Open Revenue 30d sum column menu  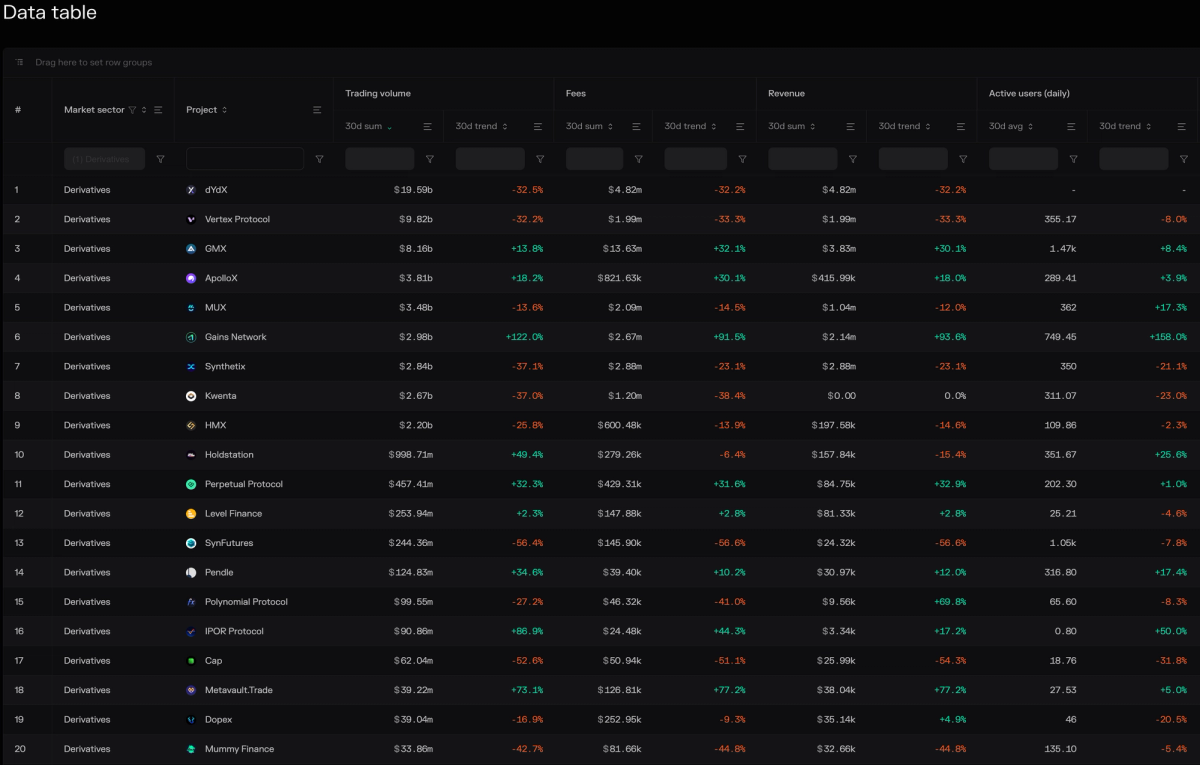pos(850,126)
